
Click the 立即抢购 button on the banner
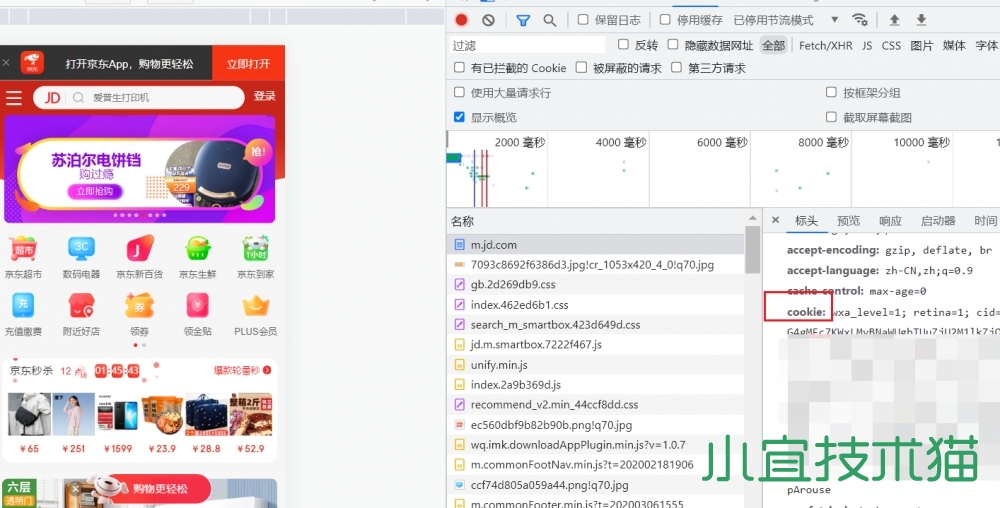[x=95, y=191]
